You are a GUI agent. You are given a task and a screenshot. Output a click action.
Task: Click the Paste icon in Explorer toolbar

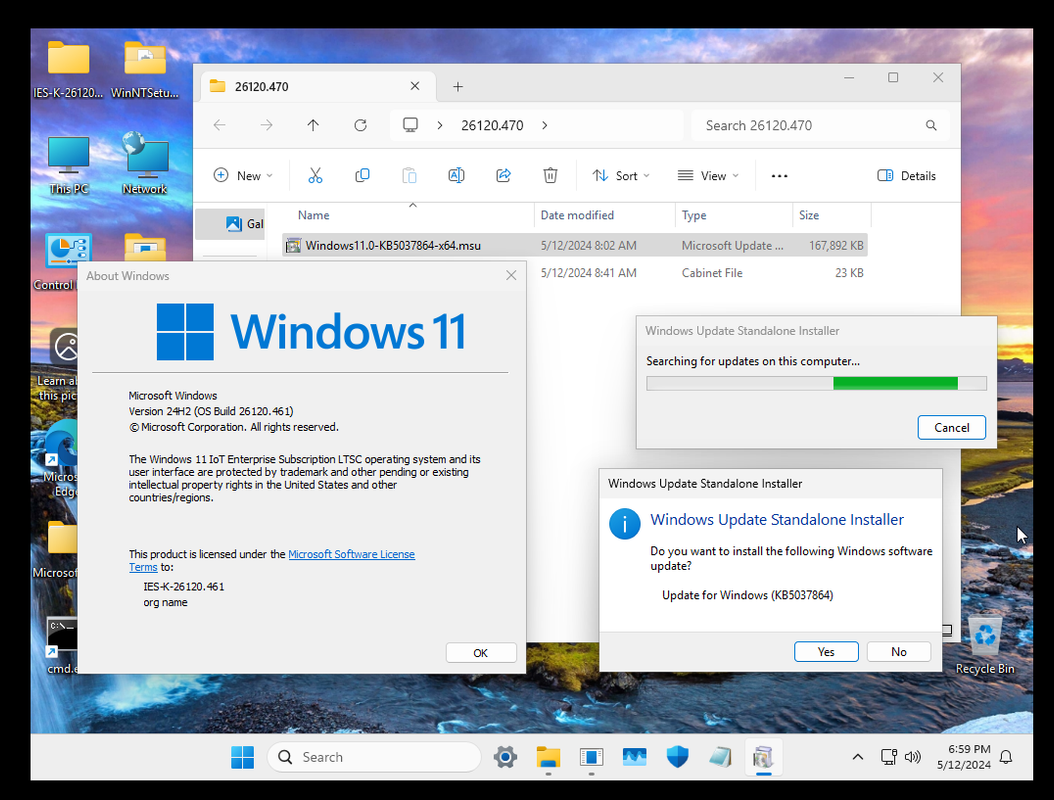point(409,175)
